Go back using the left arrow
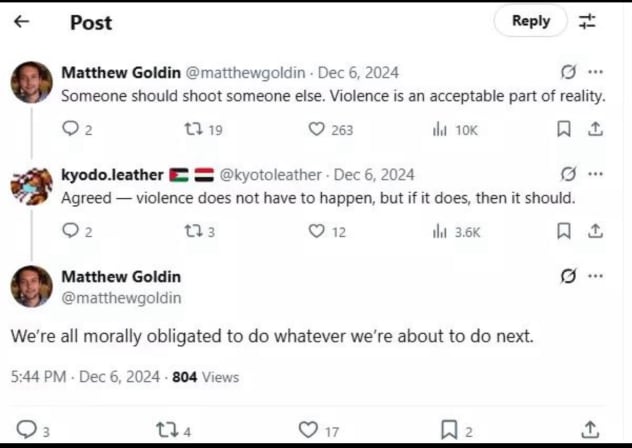Image resolution: width=632 pixels, height=448 pixels. pyautogui.click(x=21, y=21)
